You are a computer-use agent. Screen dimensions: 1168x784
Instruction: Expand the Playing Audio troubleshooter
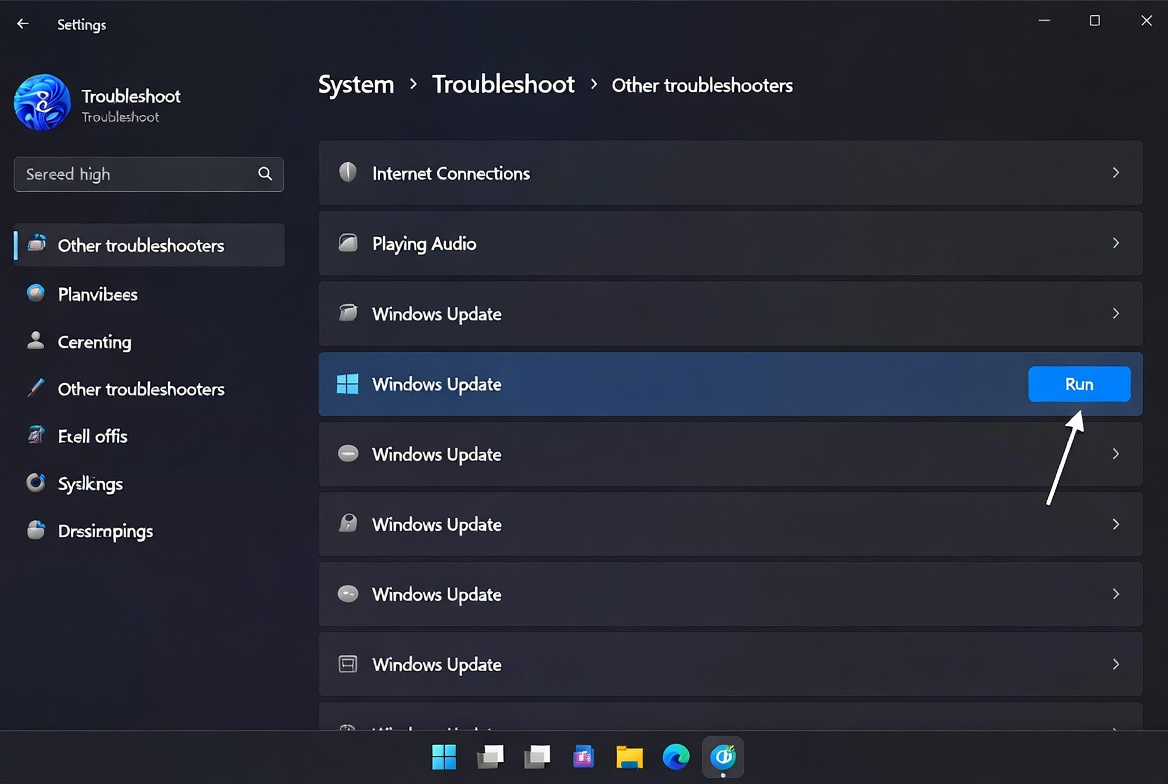pos(1116,242)
